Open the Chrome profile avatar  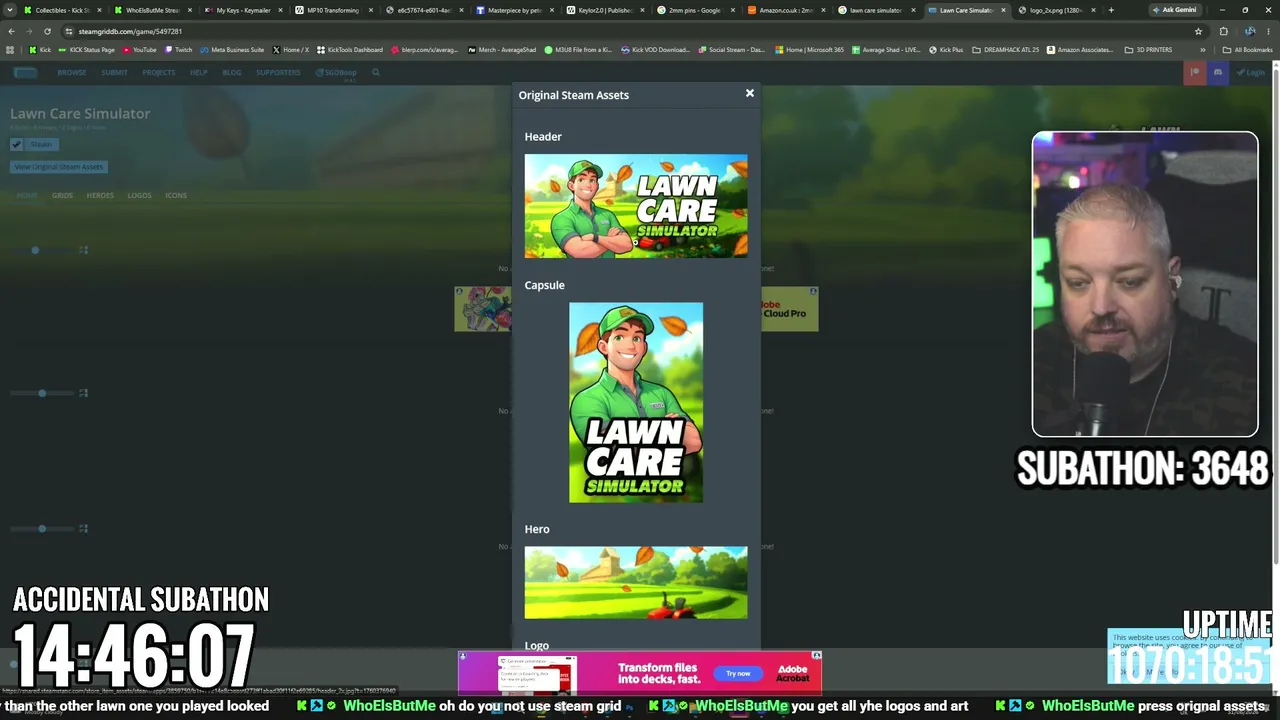(x=1249, y=31)
